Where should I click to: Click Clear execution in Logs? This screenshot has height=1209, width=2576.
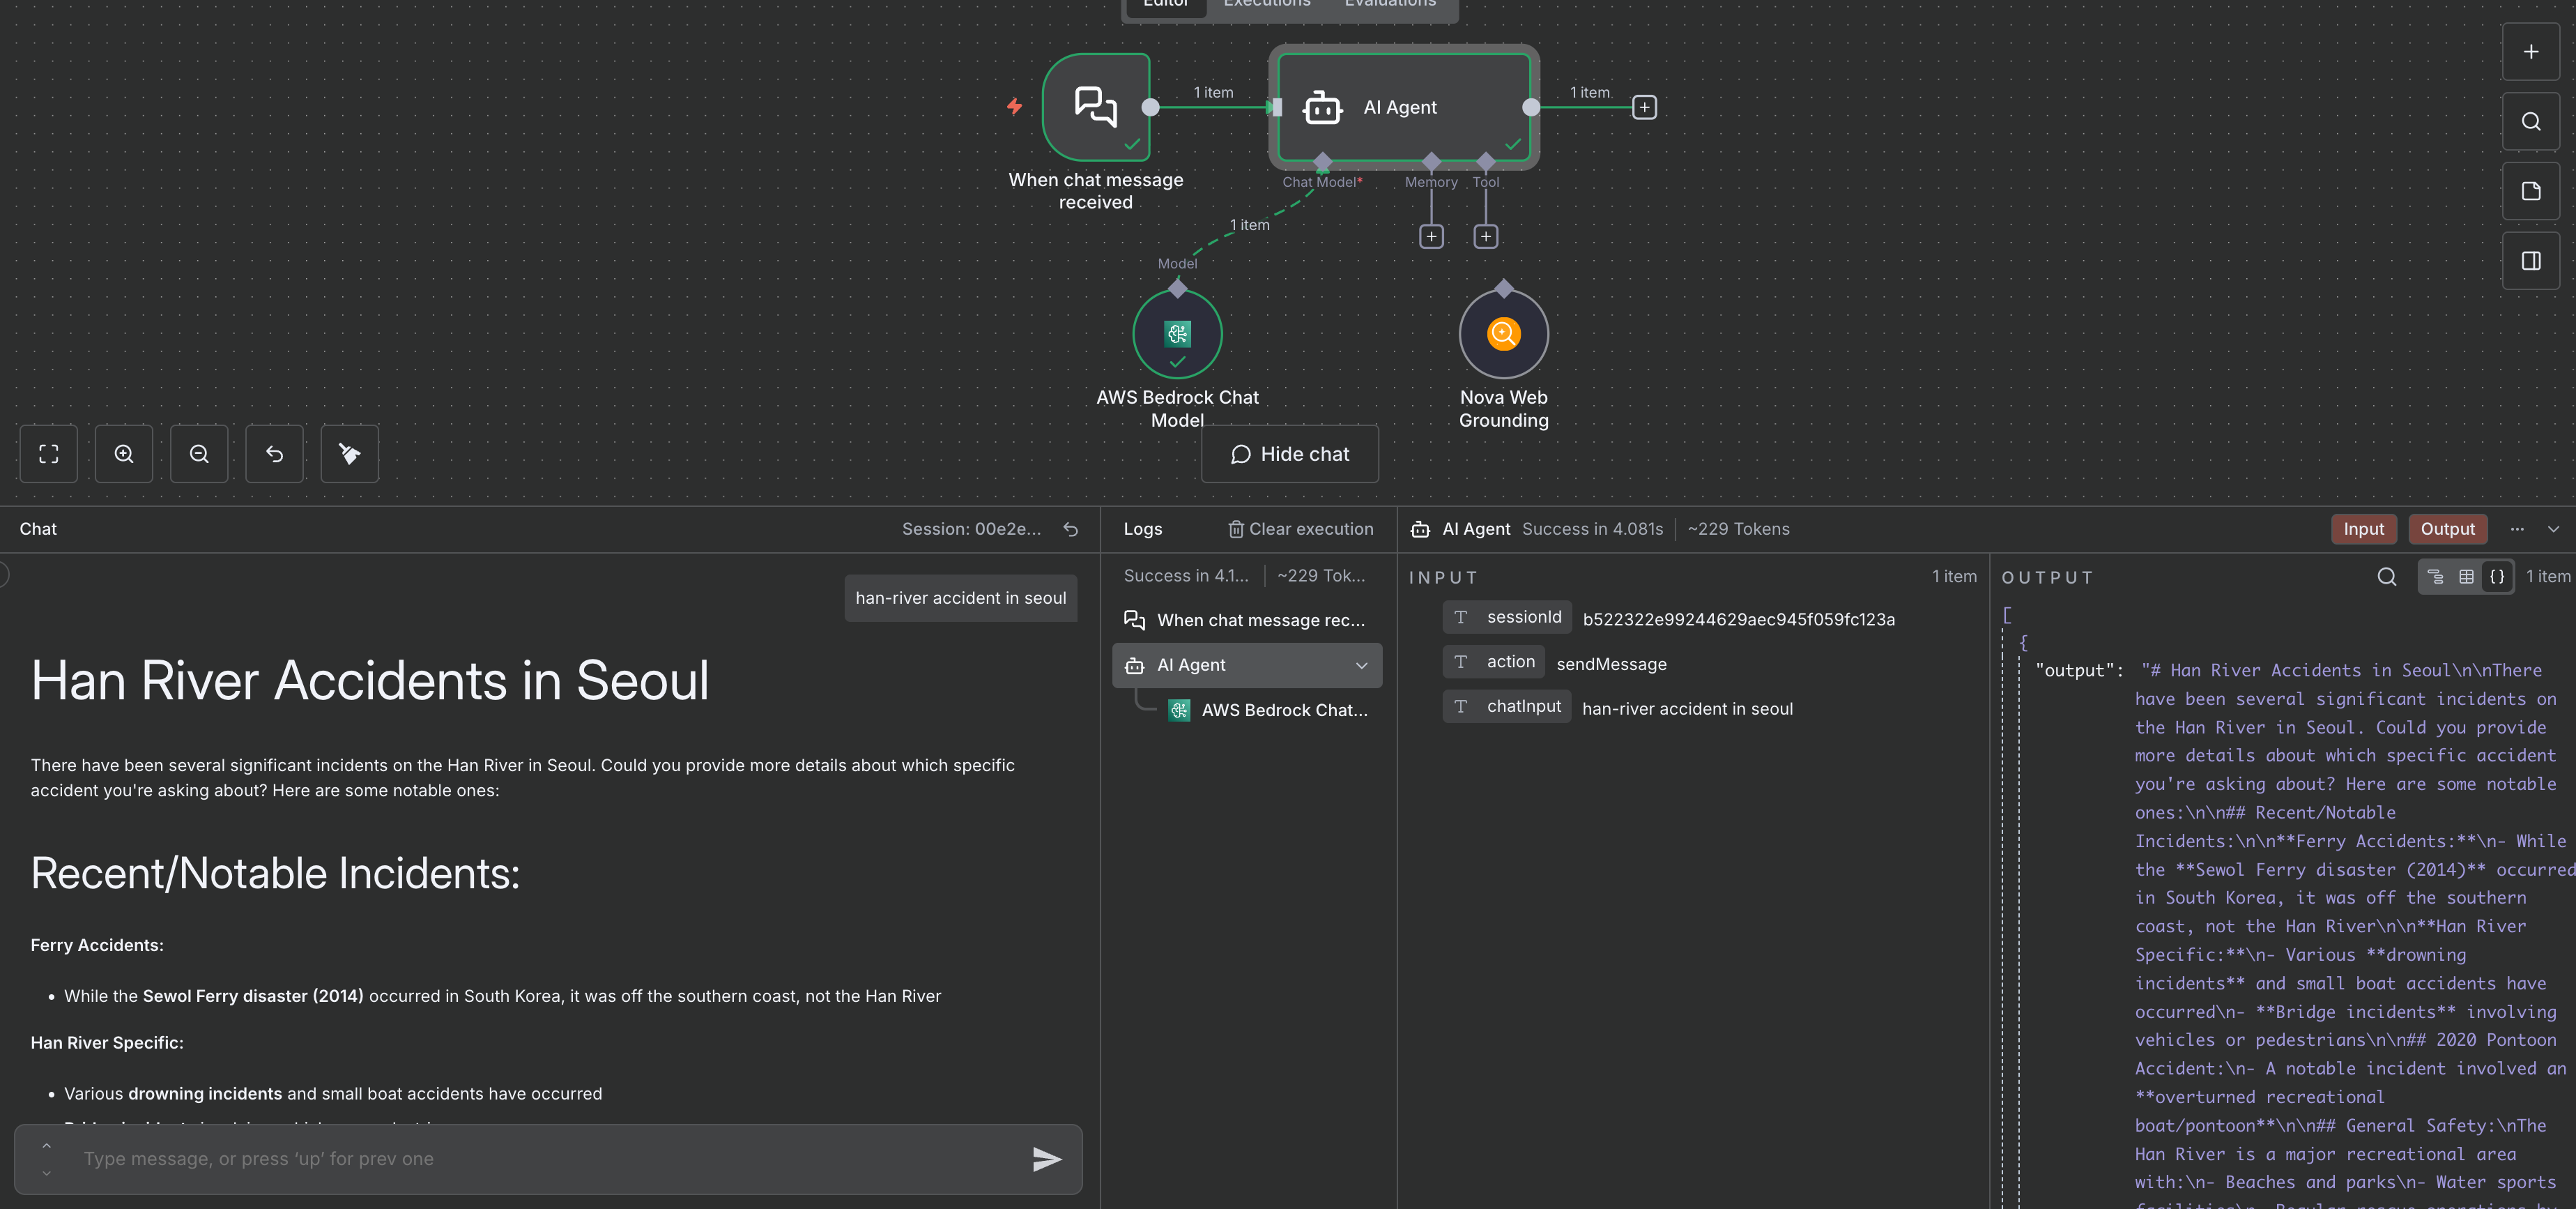[x=1300, y=529]
